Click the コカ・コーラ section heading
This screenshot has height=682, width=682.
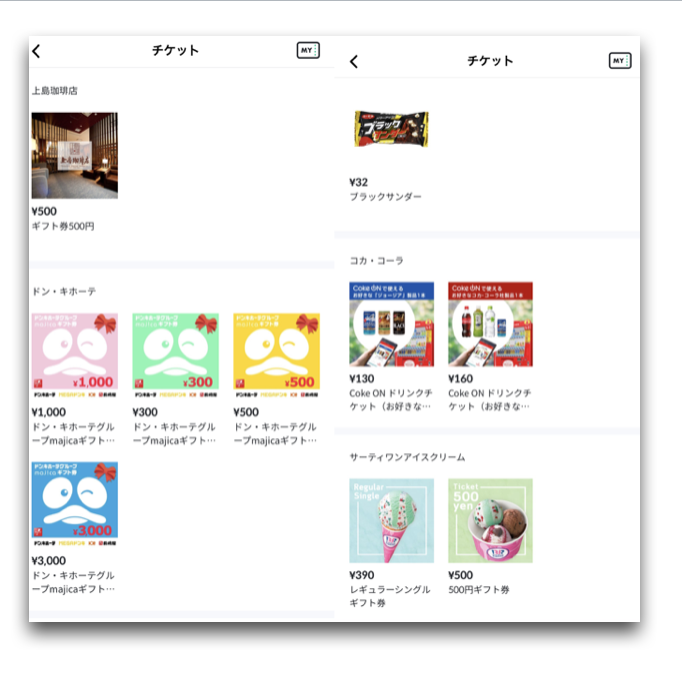[x=376, y=261]
